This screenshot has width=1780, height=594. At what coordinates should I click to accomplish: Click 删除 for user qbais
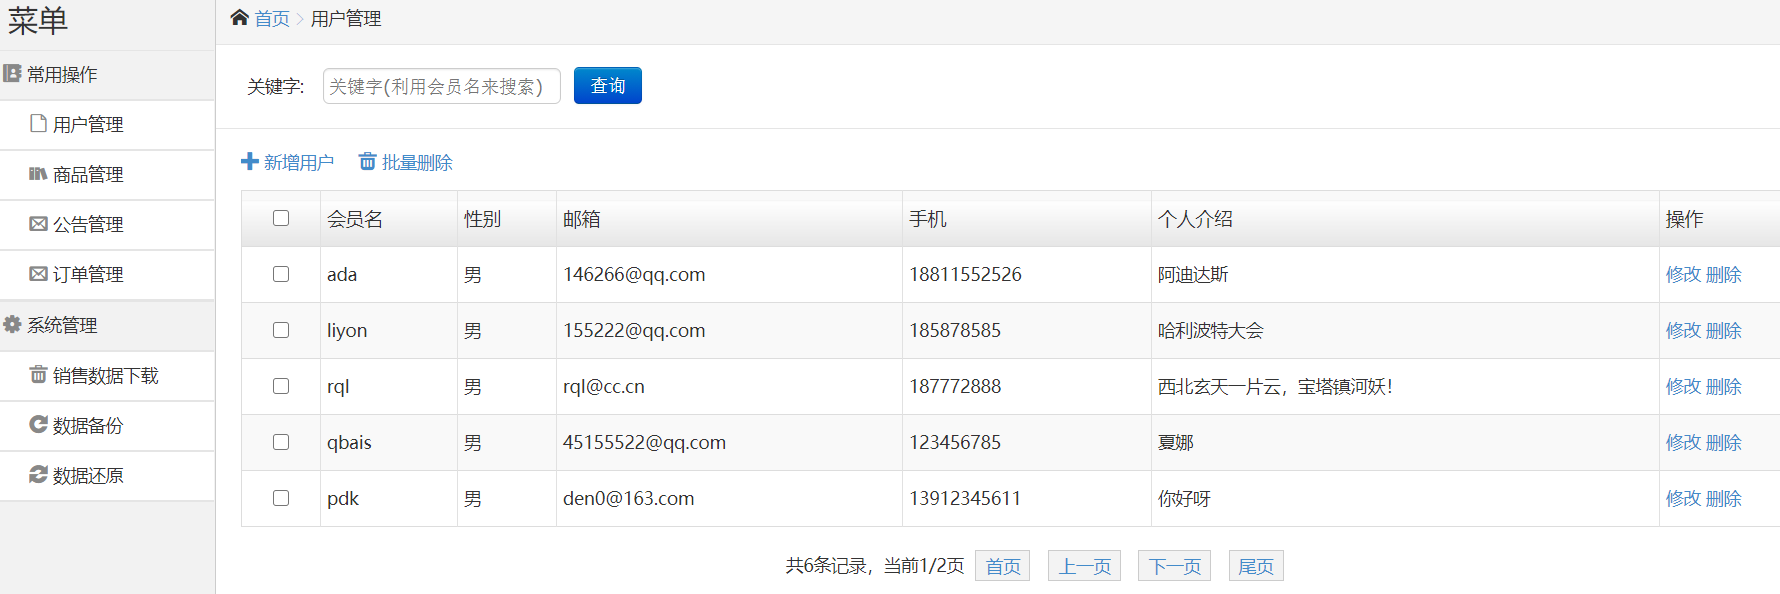pos(1723,442)
